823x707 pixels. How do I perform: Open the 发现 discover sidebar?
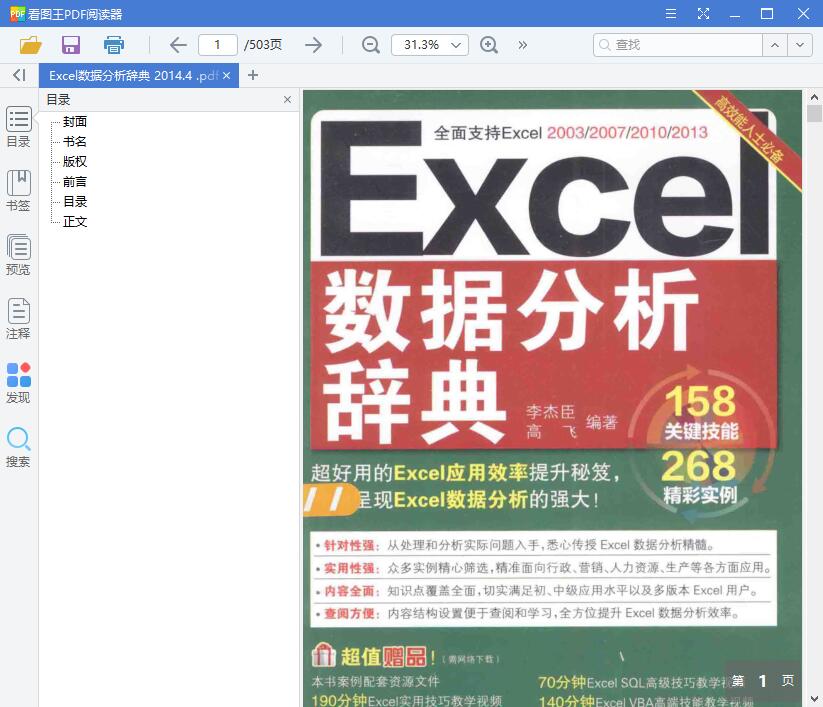18,383
